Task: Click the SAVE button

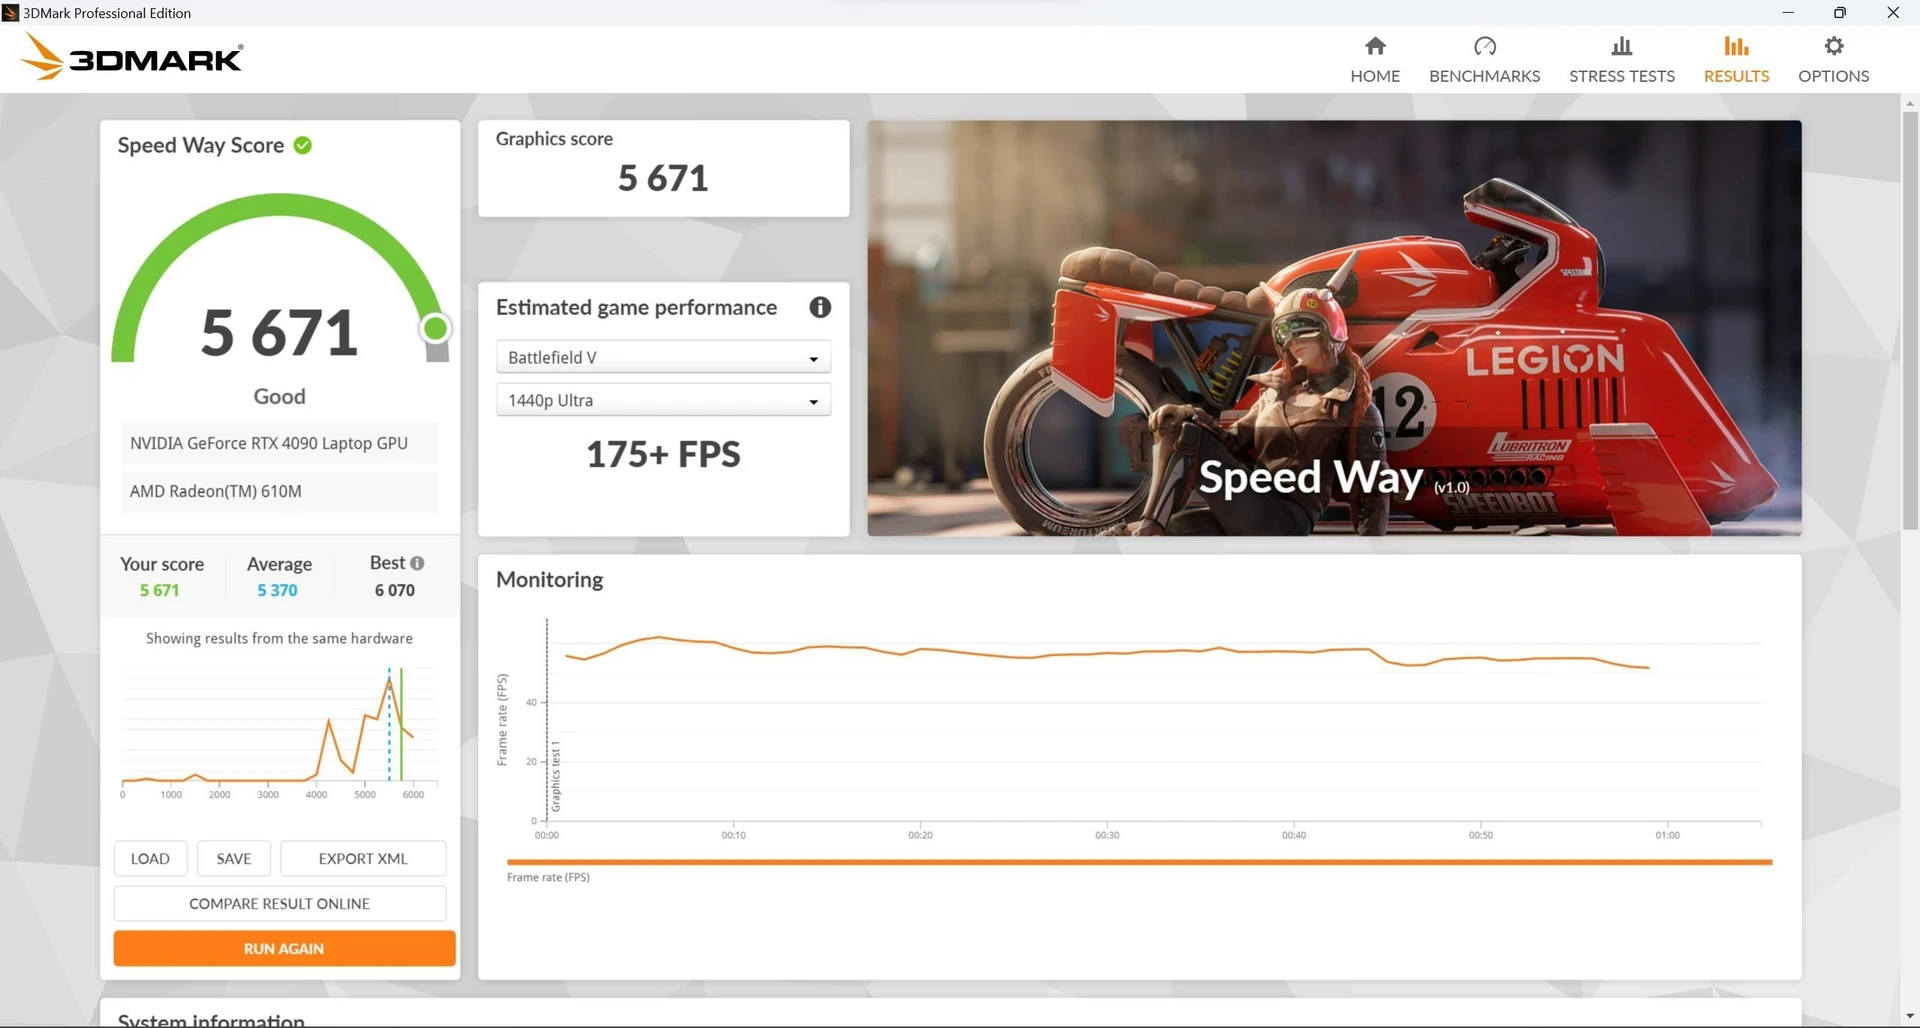Action: coord(234,858)
